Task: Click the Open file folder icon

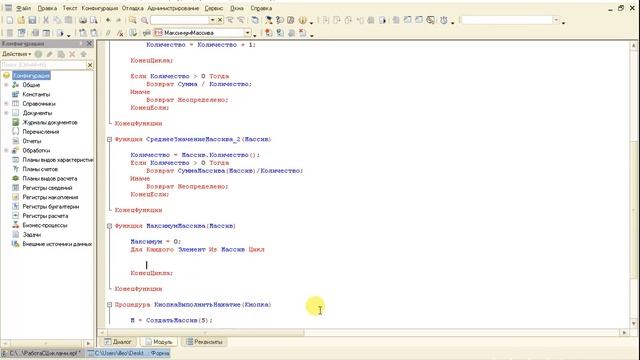Action: pos(21,20)
